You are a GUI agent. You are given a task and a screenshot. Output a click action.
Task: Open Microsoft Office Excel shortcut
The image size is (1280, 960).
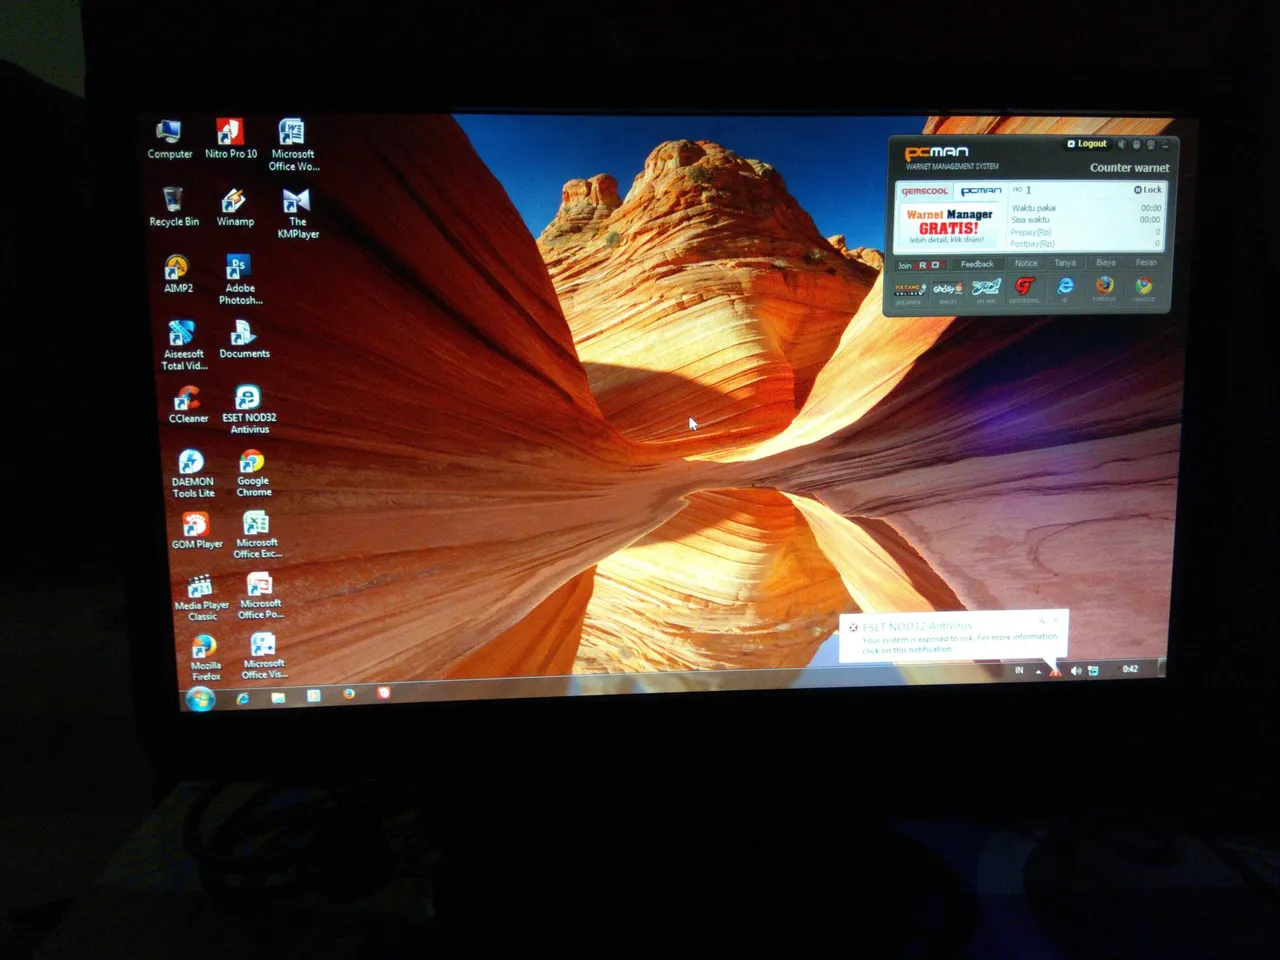coord(257,535)
